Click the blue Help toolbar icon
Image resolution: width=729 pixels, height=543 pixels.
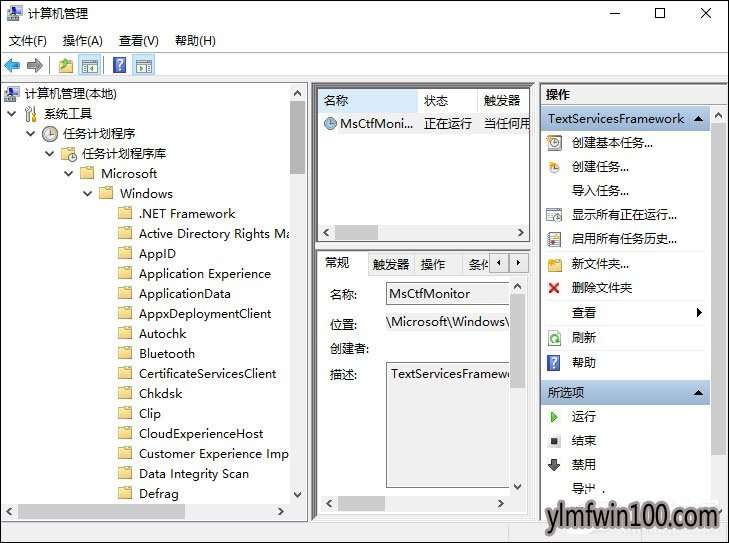click(x=119, y=65)
